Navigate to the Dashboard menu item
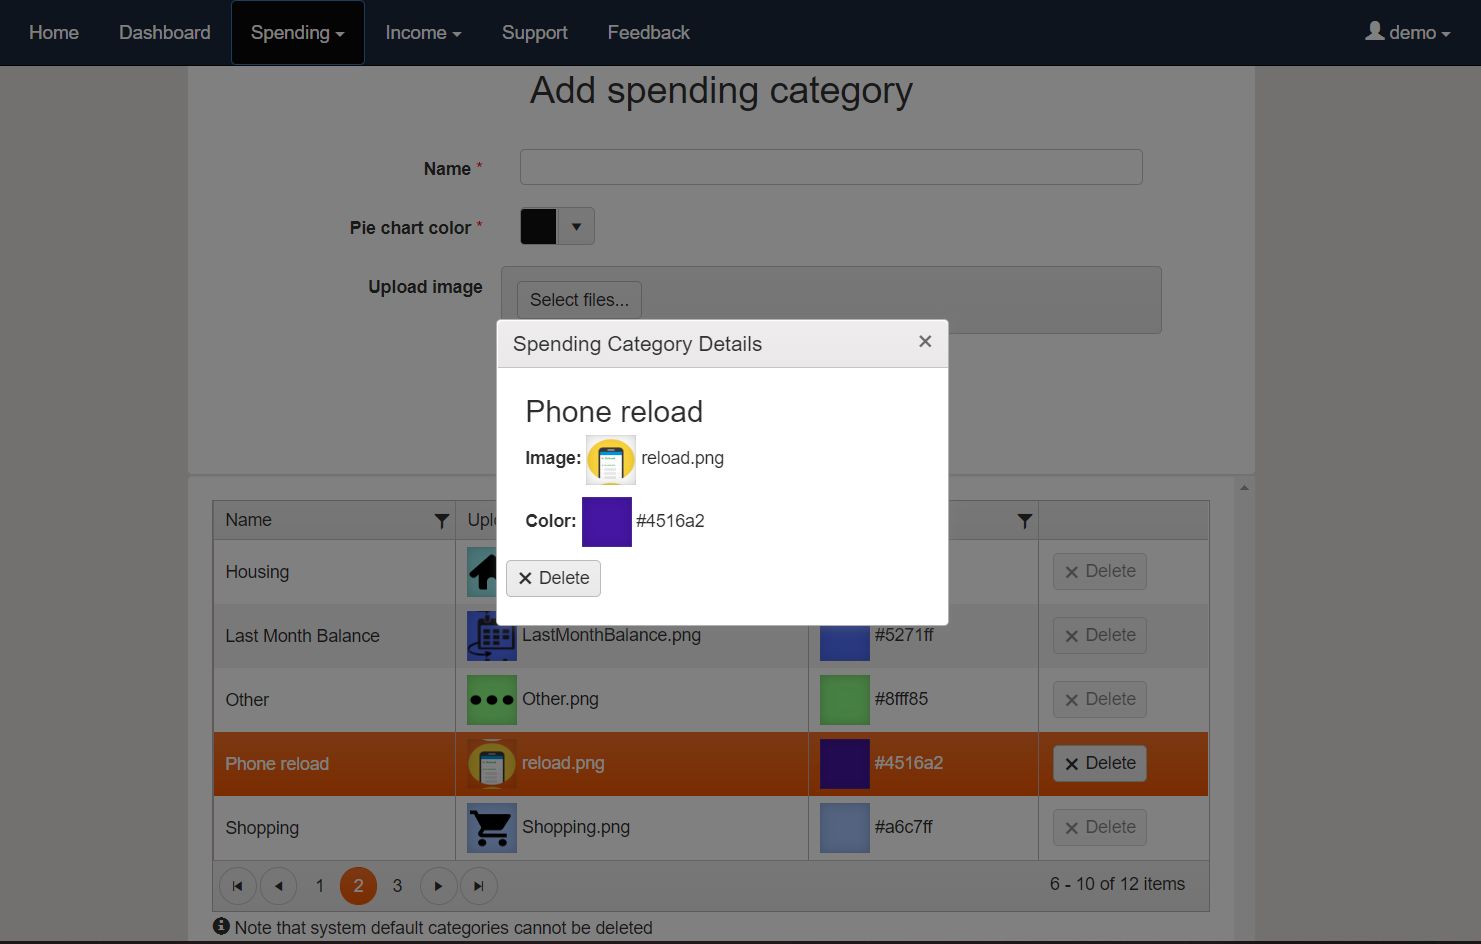This screenshot has height=944, width=1481. (165, 33)
